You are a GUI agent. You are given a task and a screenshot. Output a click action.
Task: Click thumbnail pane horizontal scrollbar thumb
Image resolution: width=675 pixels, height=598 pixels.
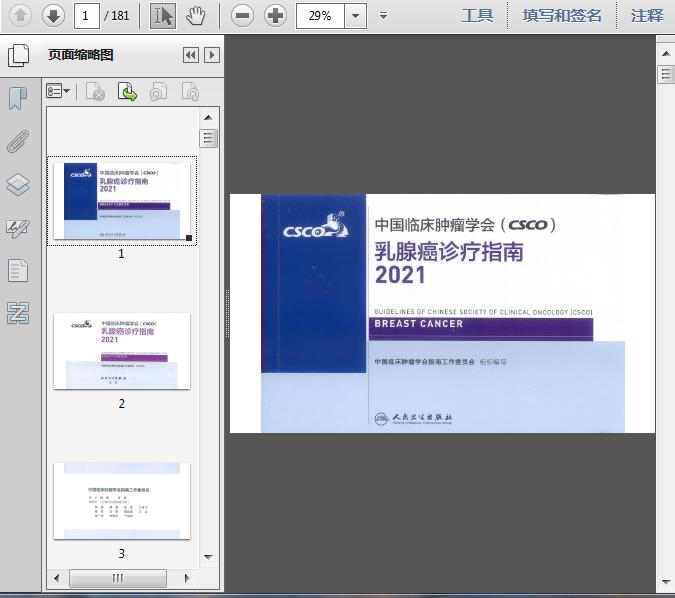click(x=118, y=578)
